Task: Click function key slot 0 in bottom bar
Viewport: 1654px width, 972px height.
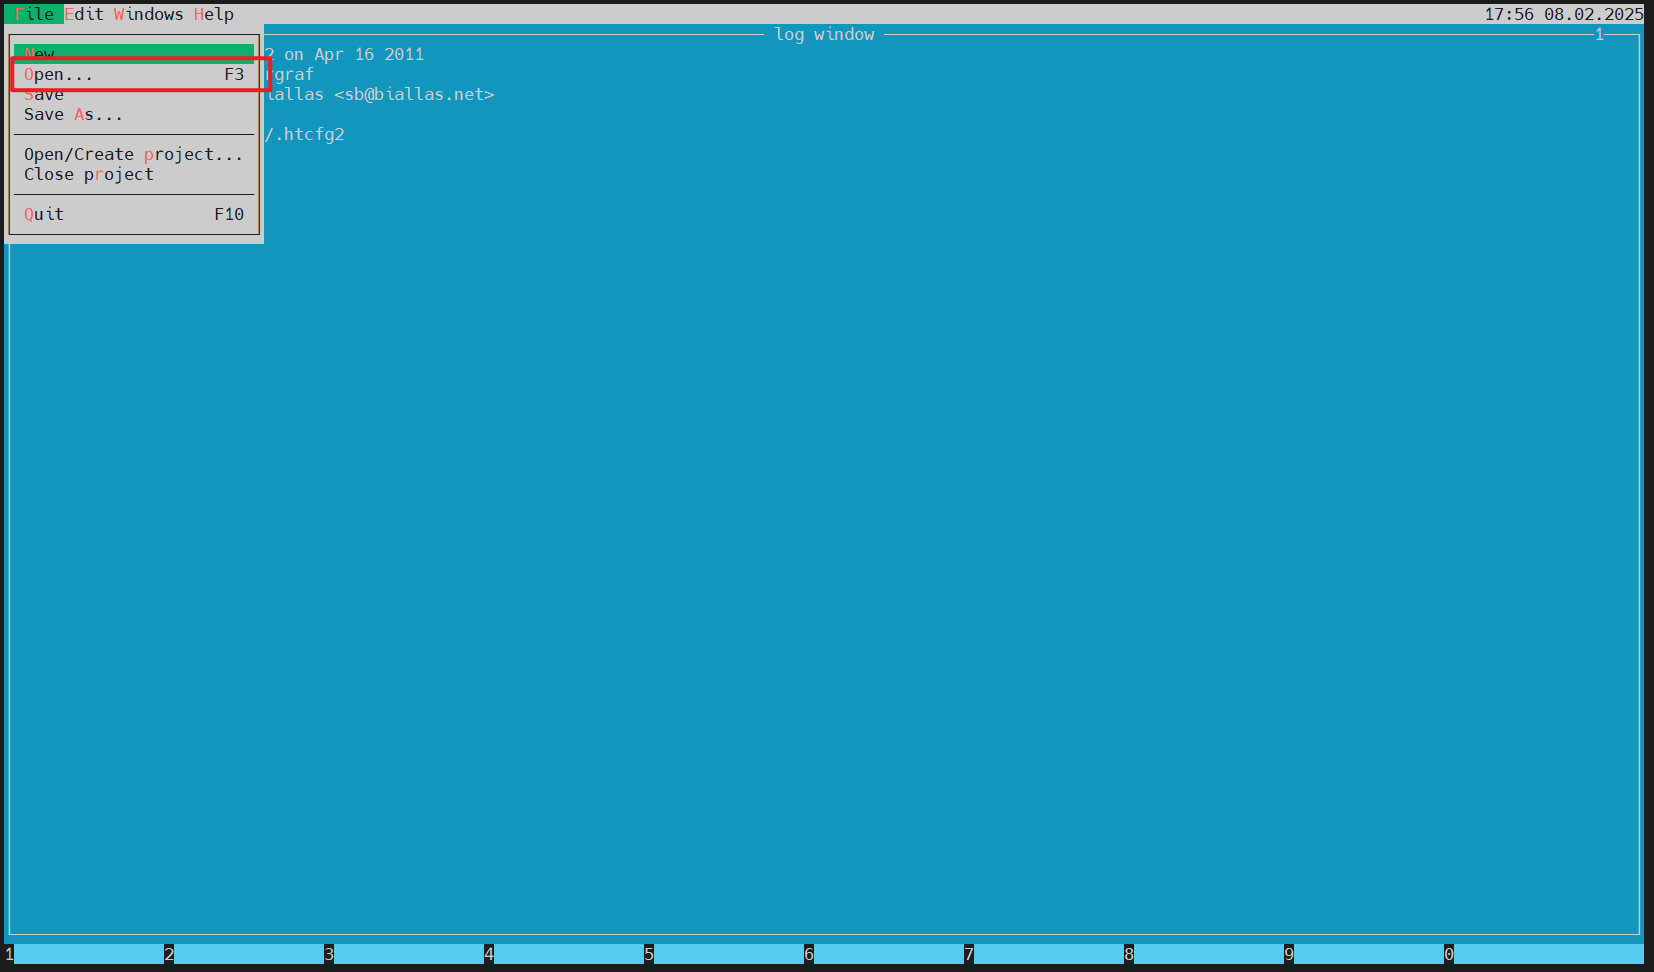Action: point(1544,954)
